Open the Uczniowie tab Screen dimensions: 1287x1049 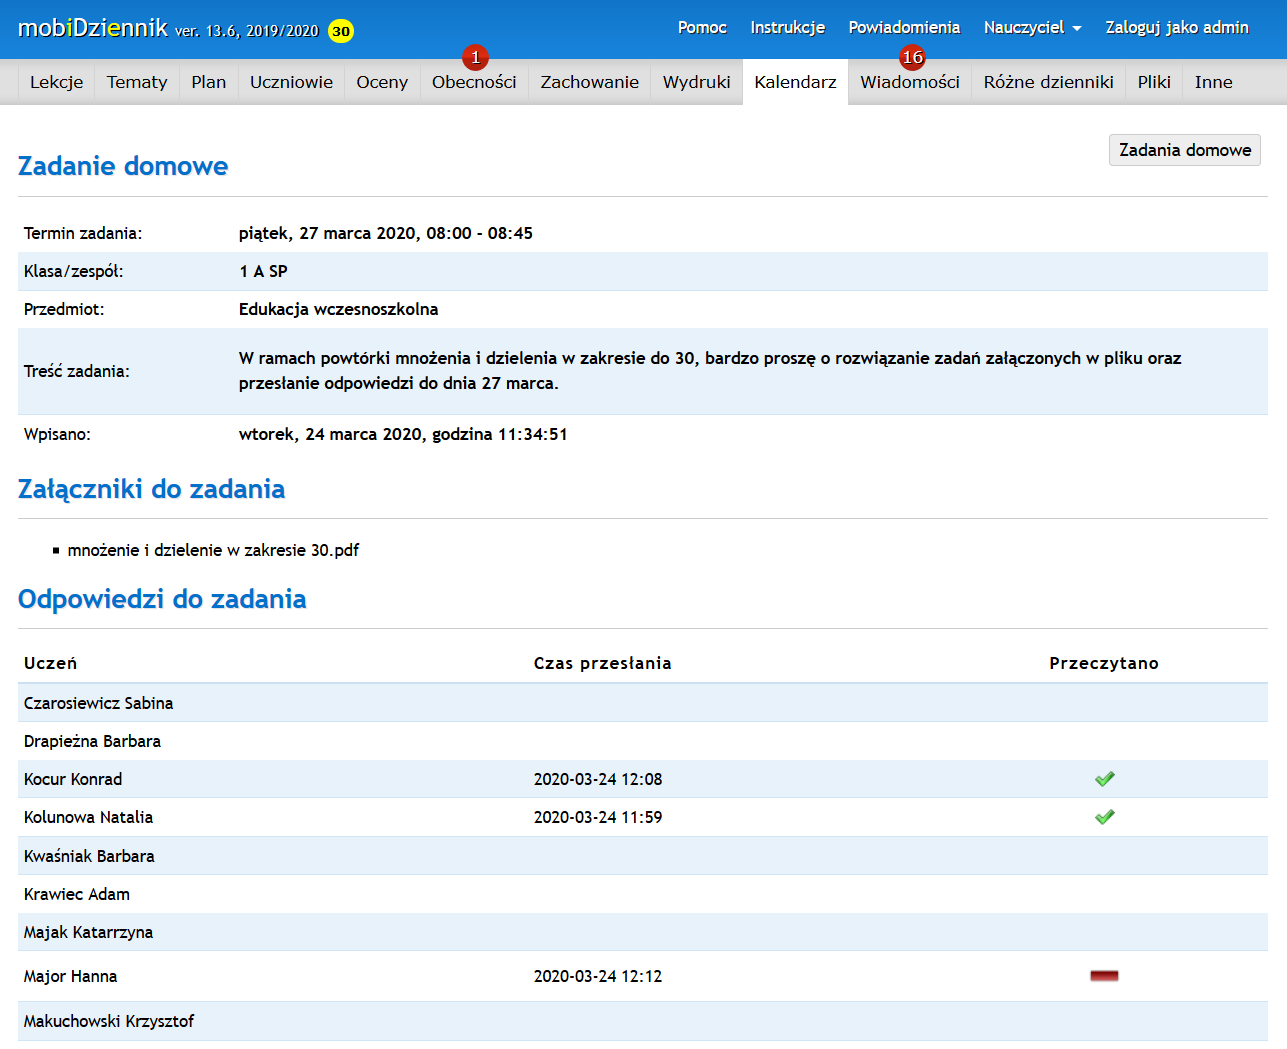[291, 82]
